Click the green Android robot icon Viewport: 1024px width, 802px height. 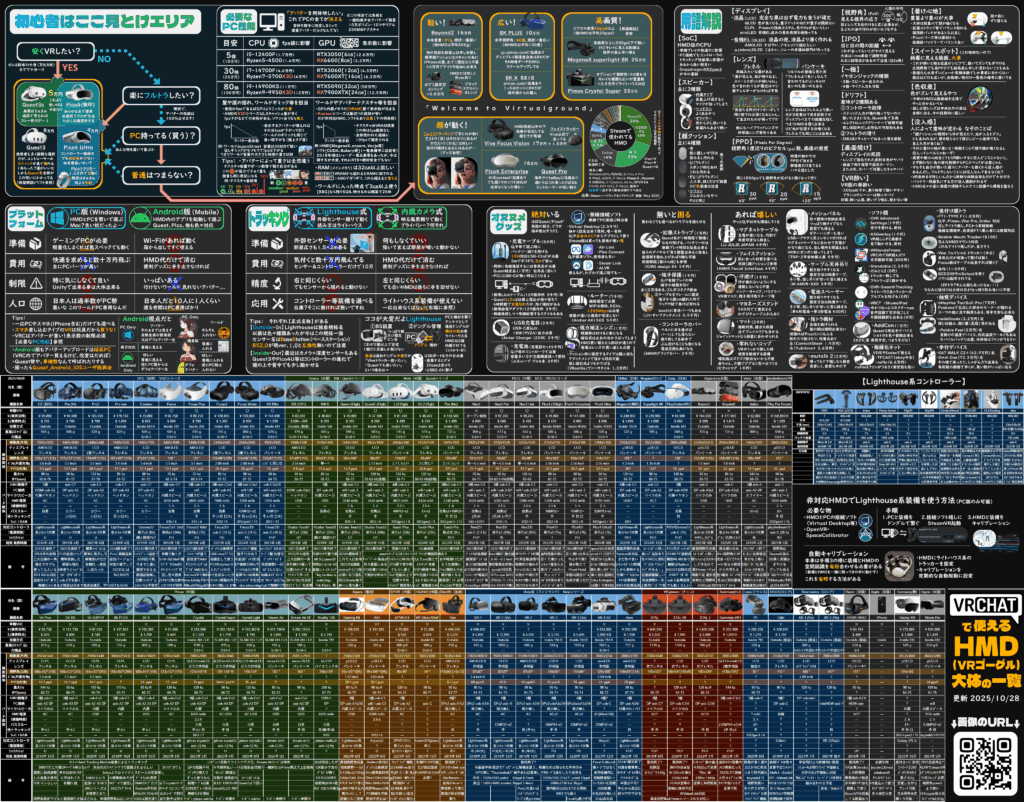click(141, 217)
